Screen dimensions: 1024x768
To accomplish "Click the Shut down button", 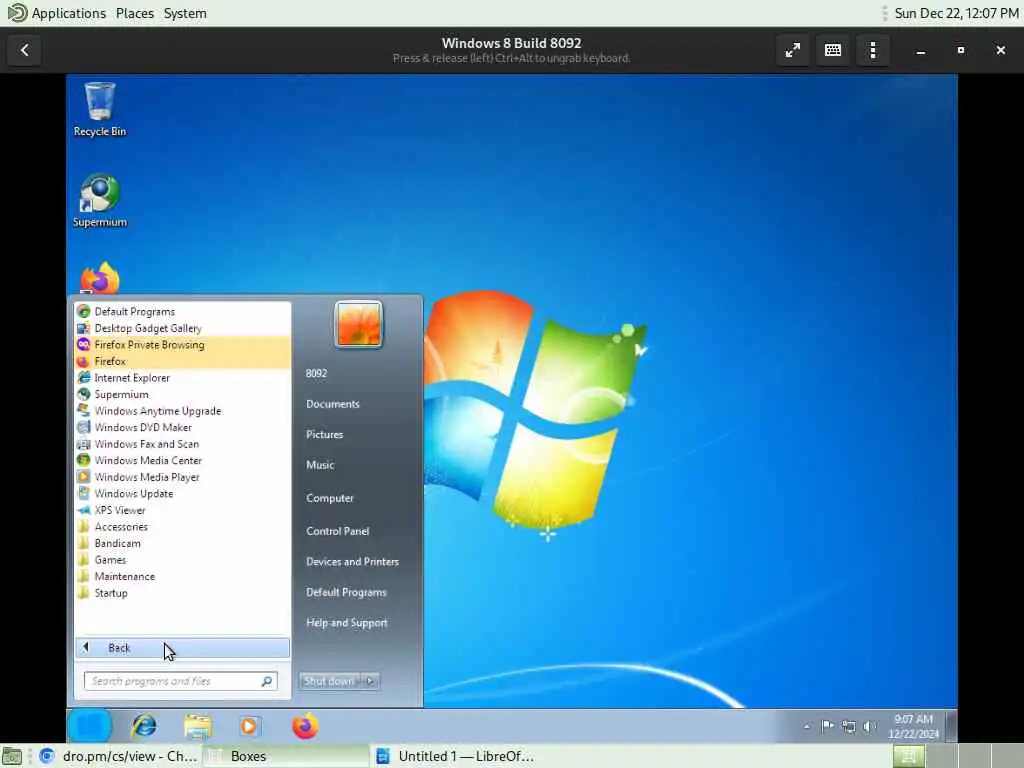I will coord(329,681).
